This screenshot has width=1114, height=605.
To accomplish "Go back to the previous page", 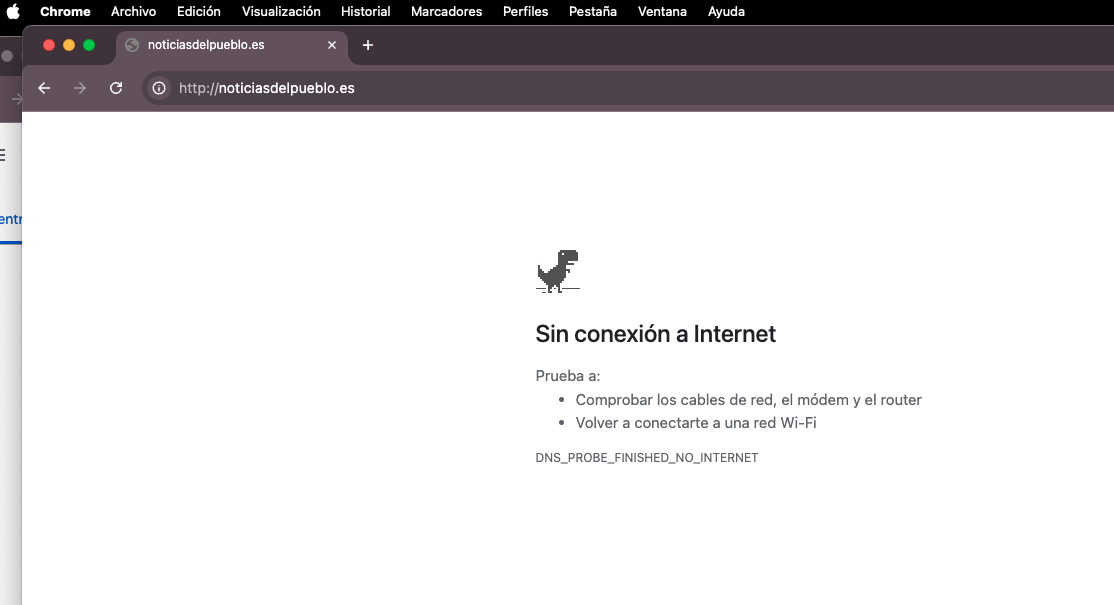I will click(44, 88).
